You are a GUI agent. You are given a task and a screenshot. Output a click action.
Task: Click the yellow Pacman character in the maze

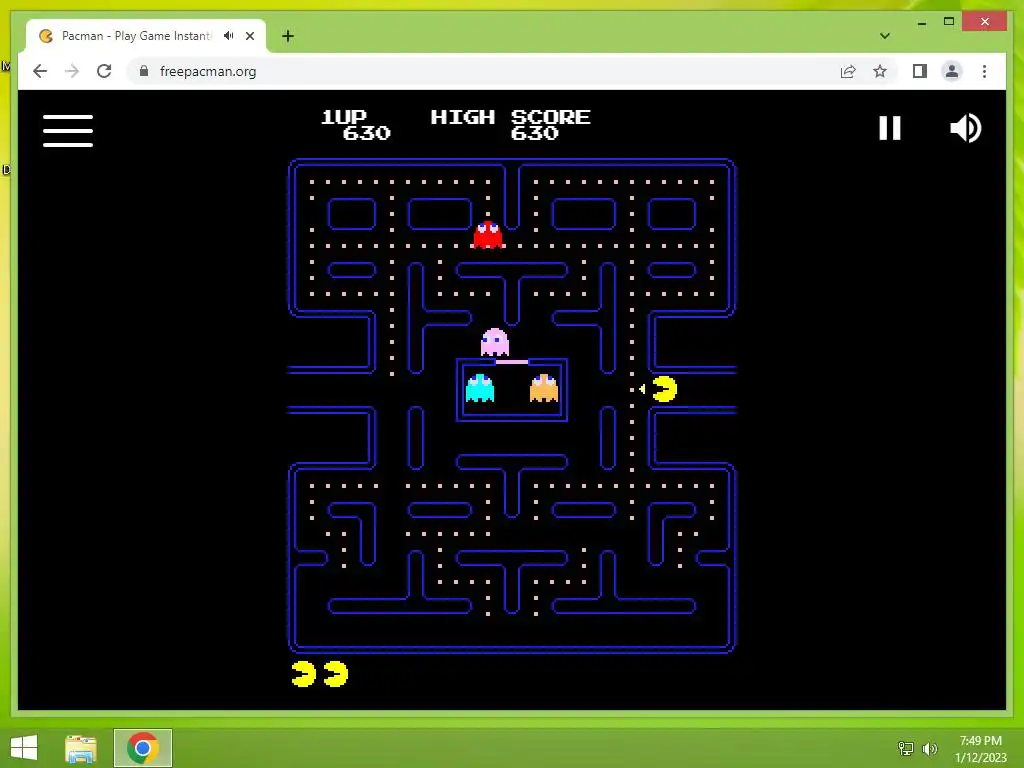(x=664, y=389)
